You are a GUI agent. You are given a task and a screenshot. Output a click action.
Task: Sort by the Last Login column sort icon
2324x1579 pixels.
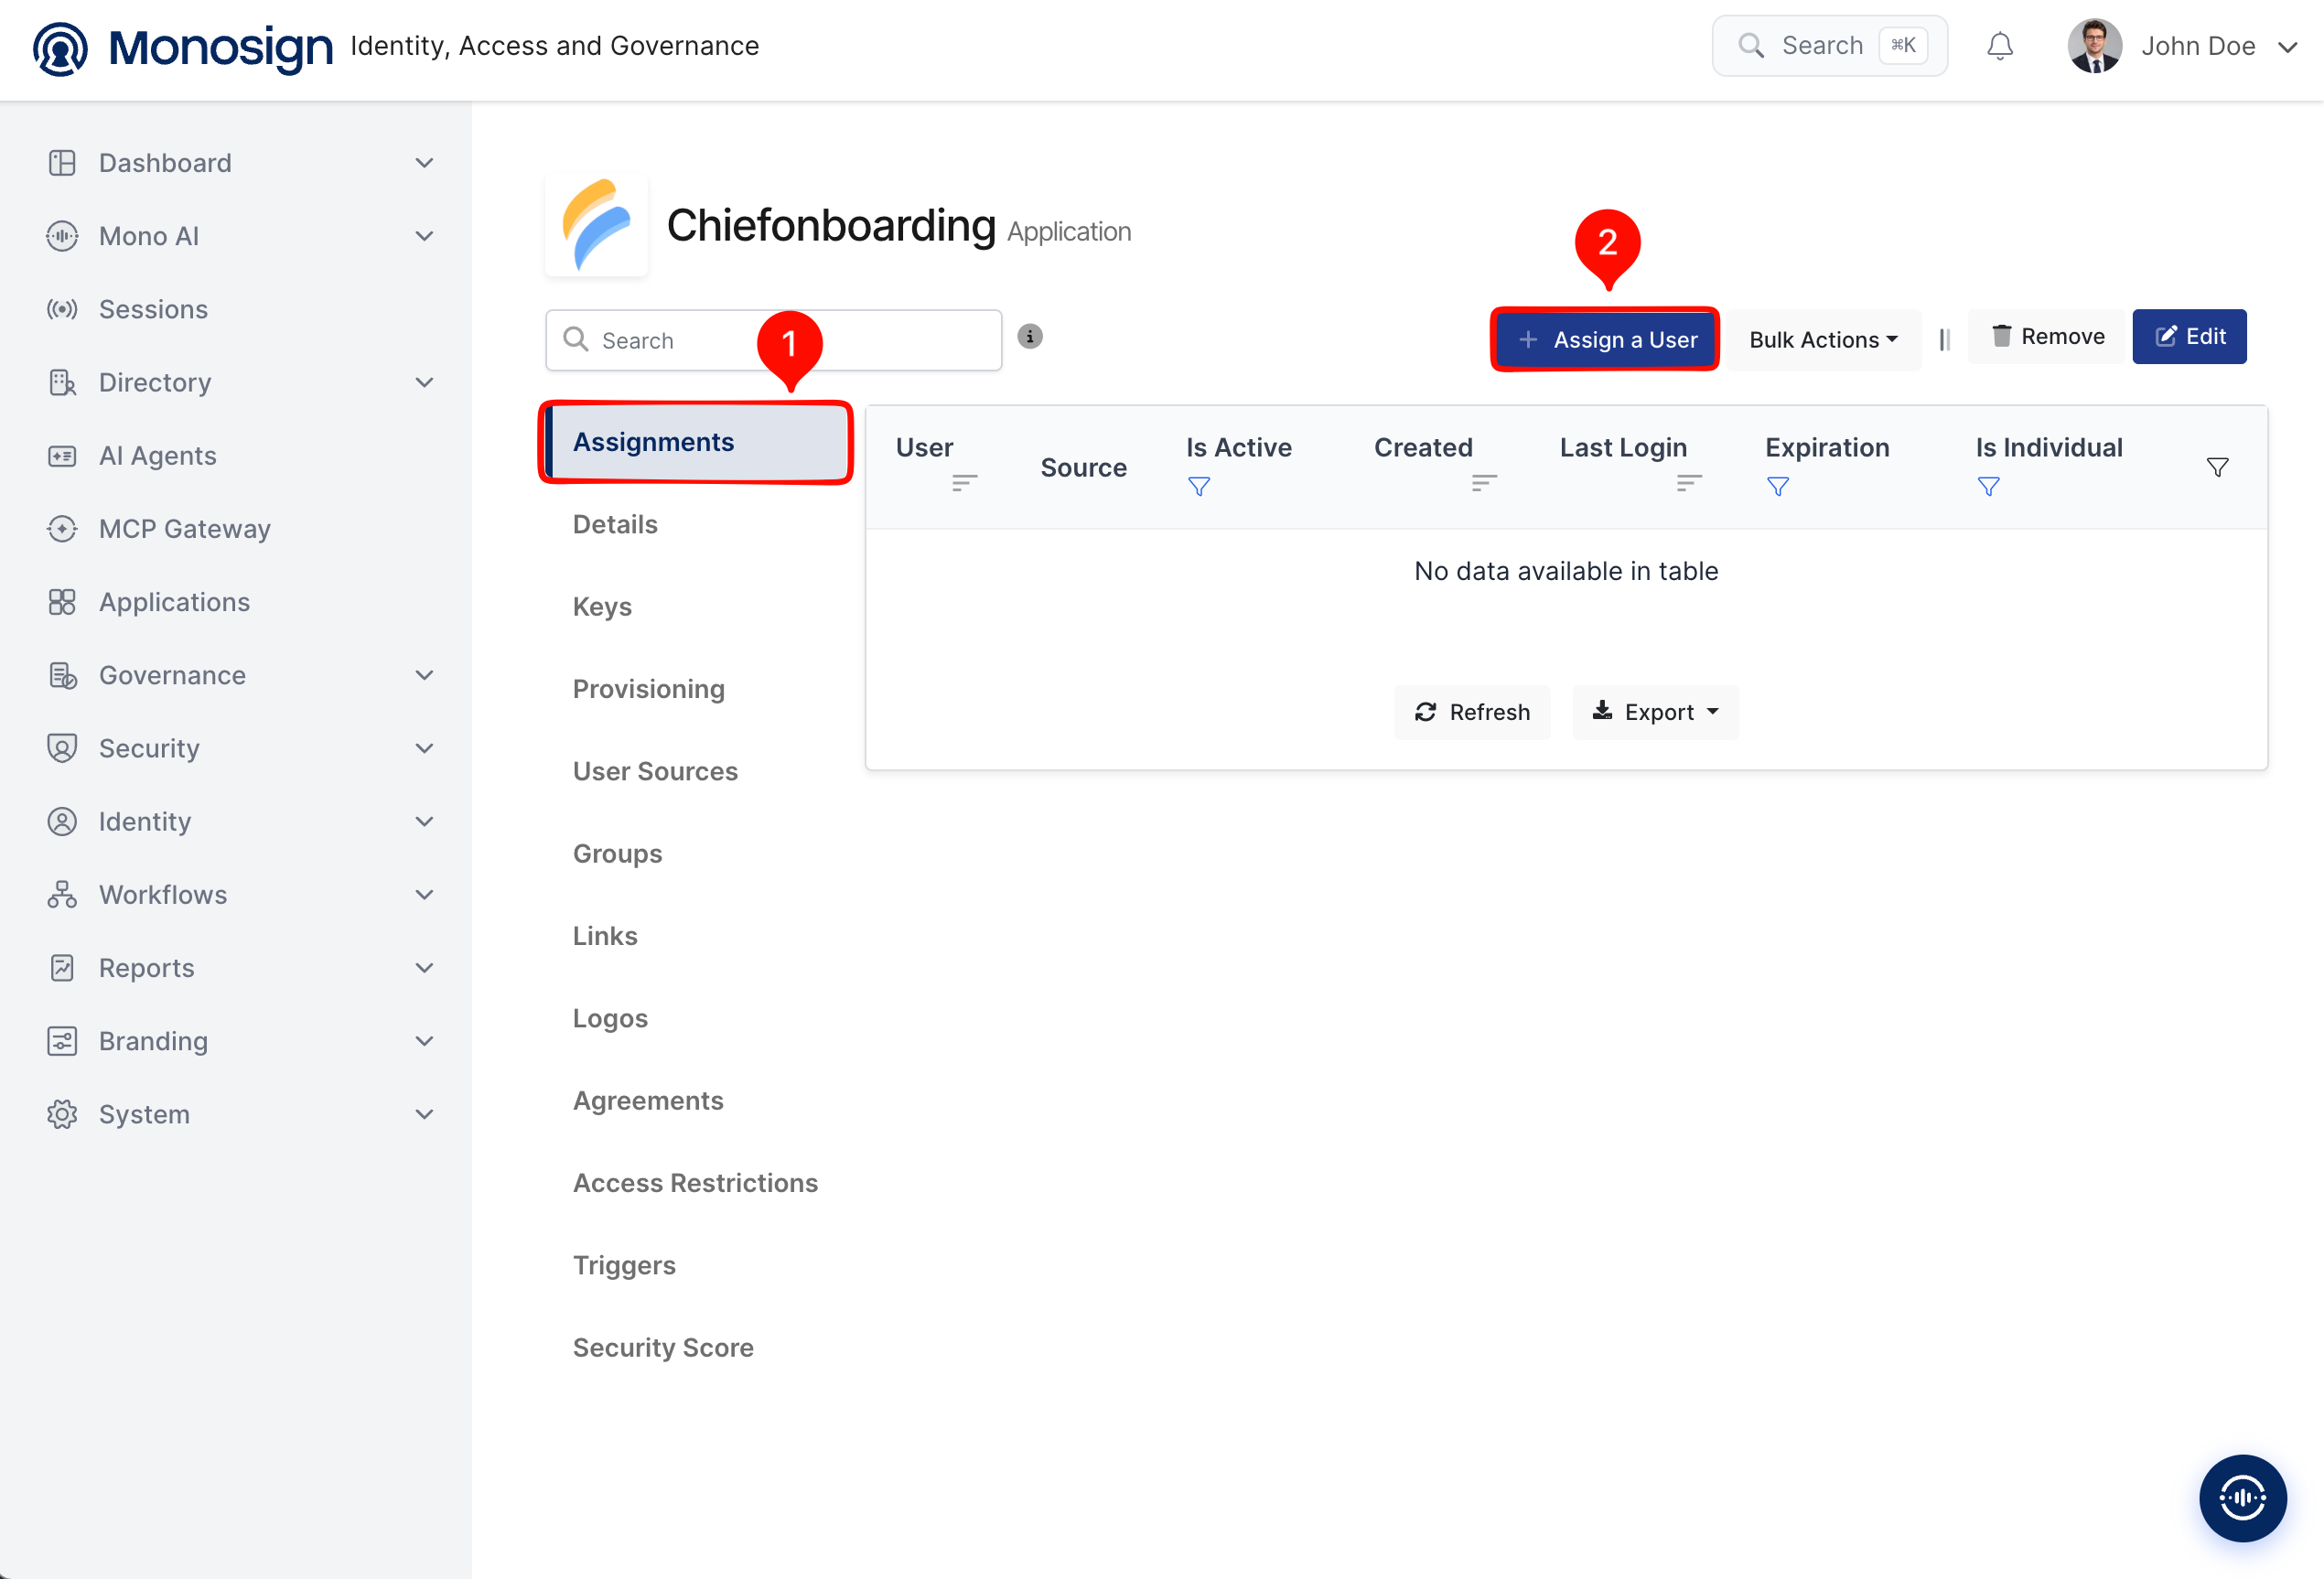point(1689,483)
